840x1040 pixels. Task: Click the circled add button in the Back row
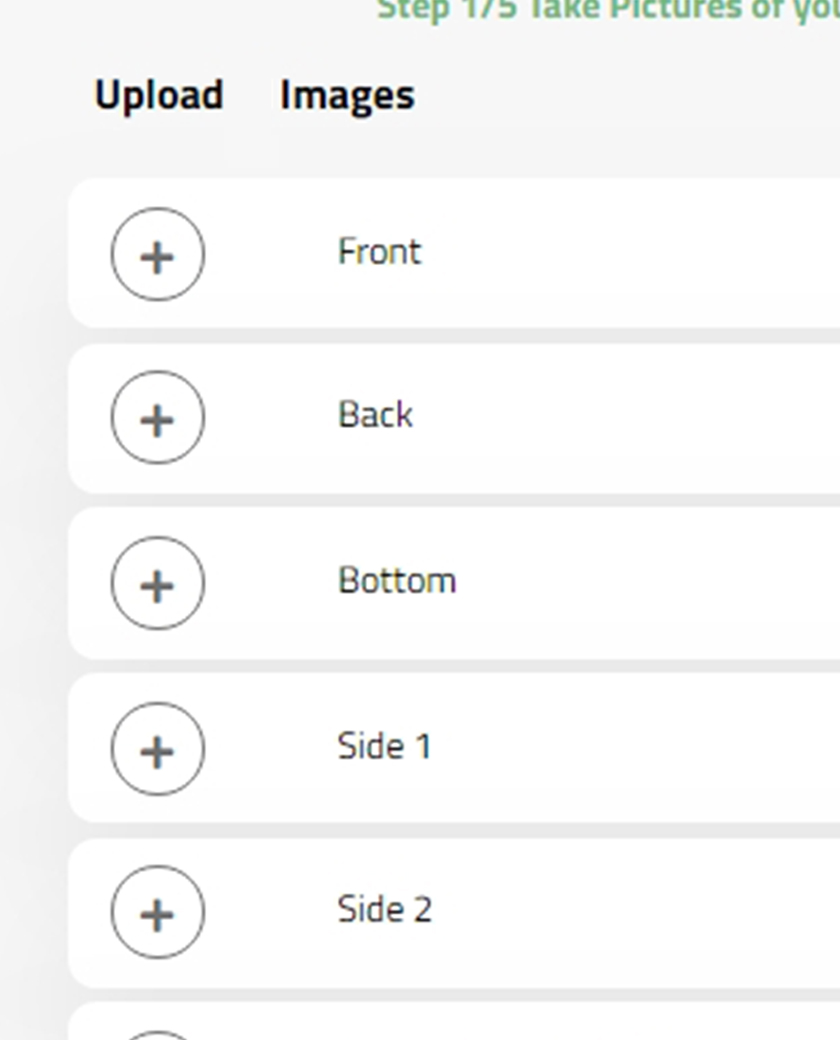(x=156, y=420)
